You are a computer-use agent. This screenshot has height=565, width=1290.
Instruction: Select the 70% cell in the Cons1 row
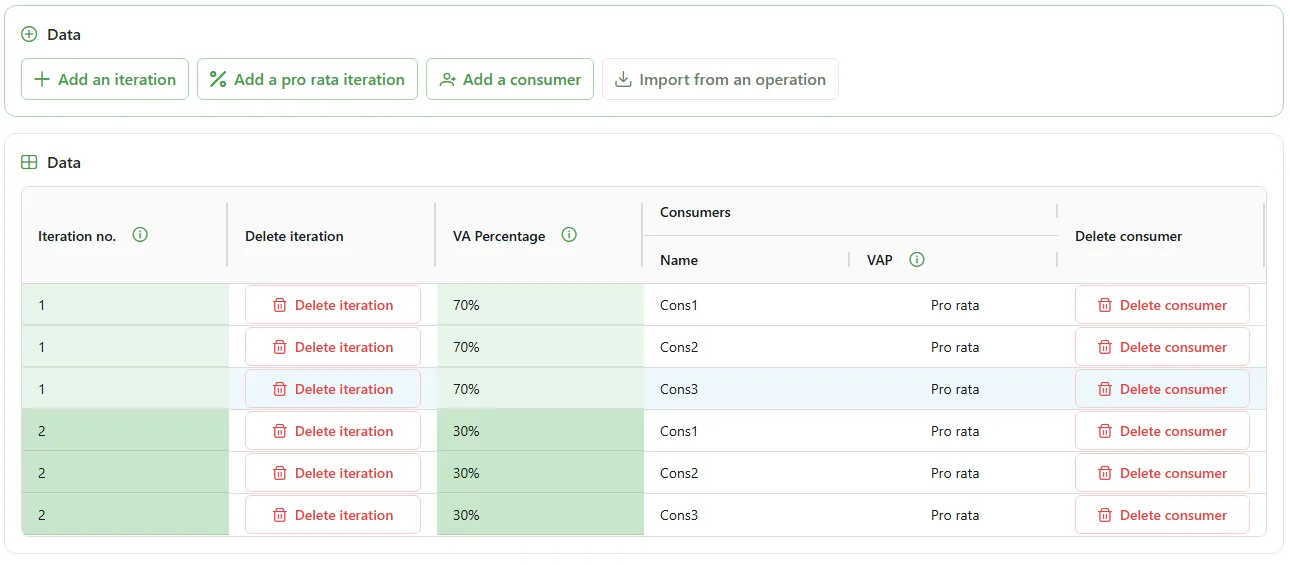pos(540,305)
